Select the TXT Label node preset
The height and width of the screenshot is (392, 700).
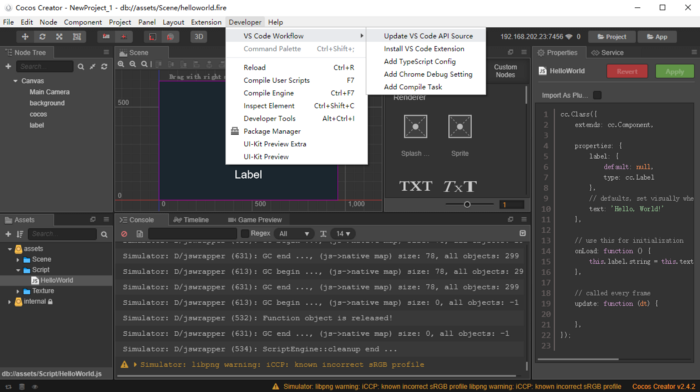(x=416, y=186)
